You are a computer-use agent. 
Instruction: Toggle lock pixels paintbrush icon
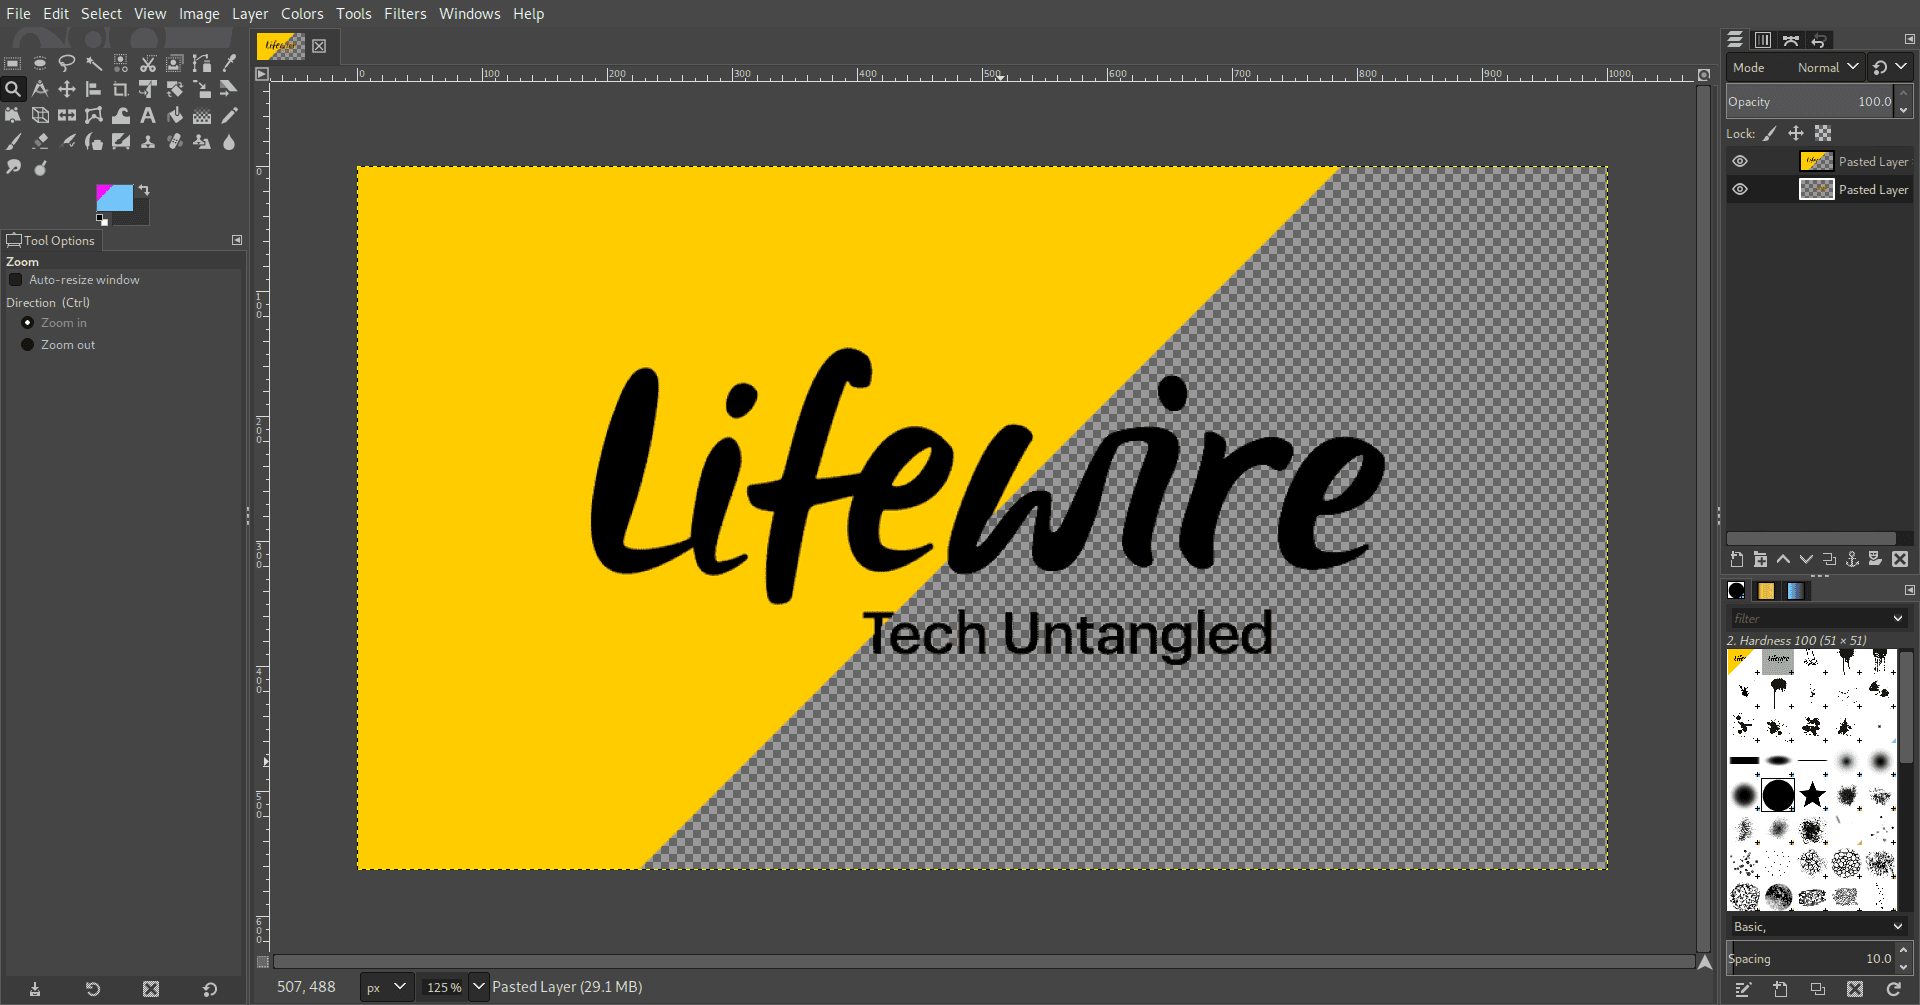click(x=1770, y=133)
